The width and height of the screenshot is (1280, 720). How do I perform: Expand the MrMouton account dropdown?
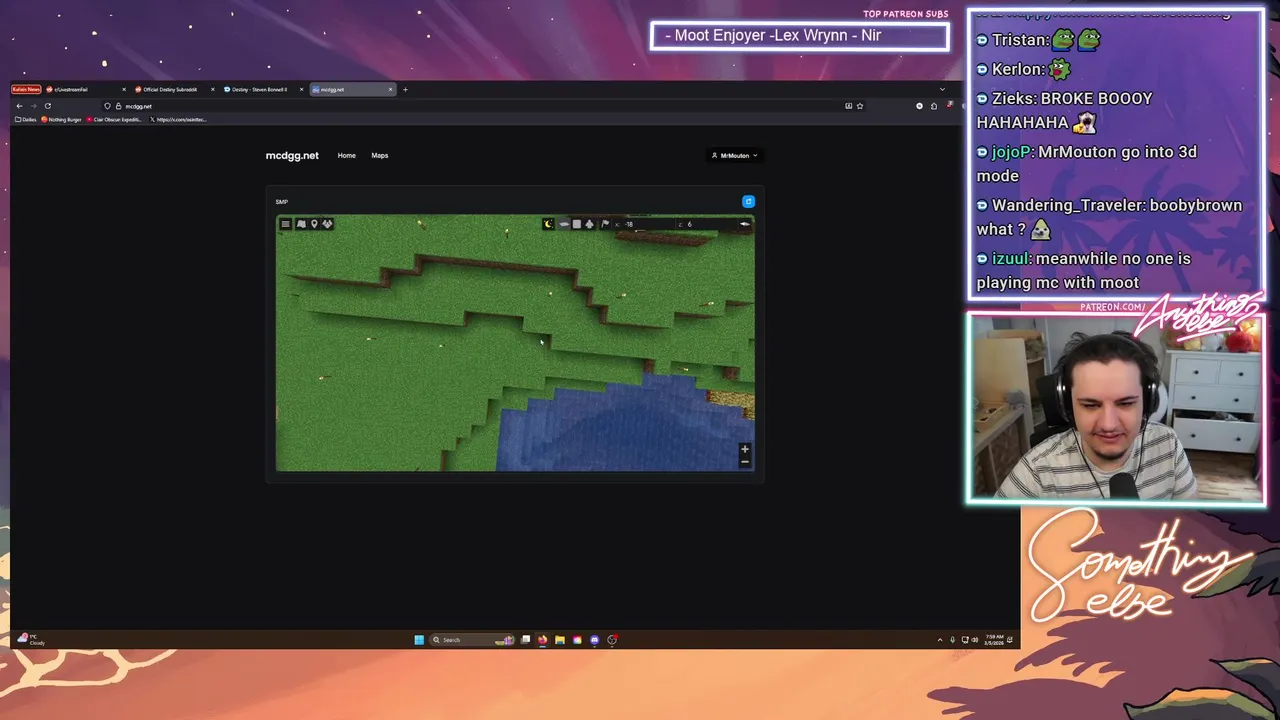pyautogui.click(x=734, y=155)
